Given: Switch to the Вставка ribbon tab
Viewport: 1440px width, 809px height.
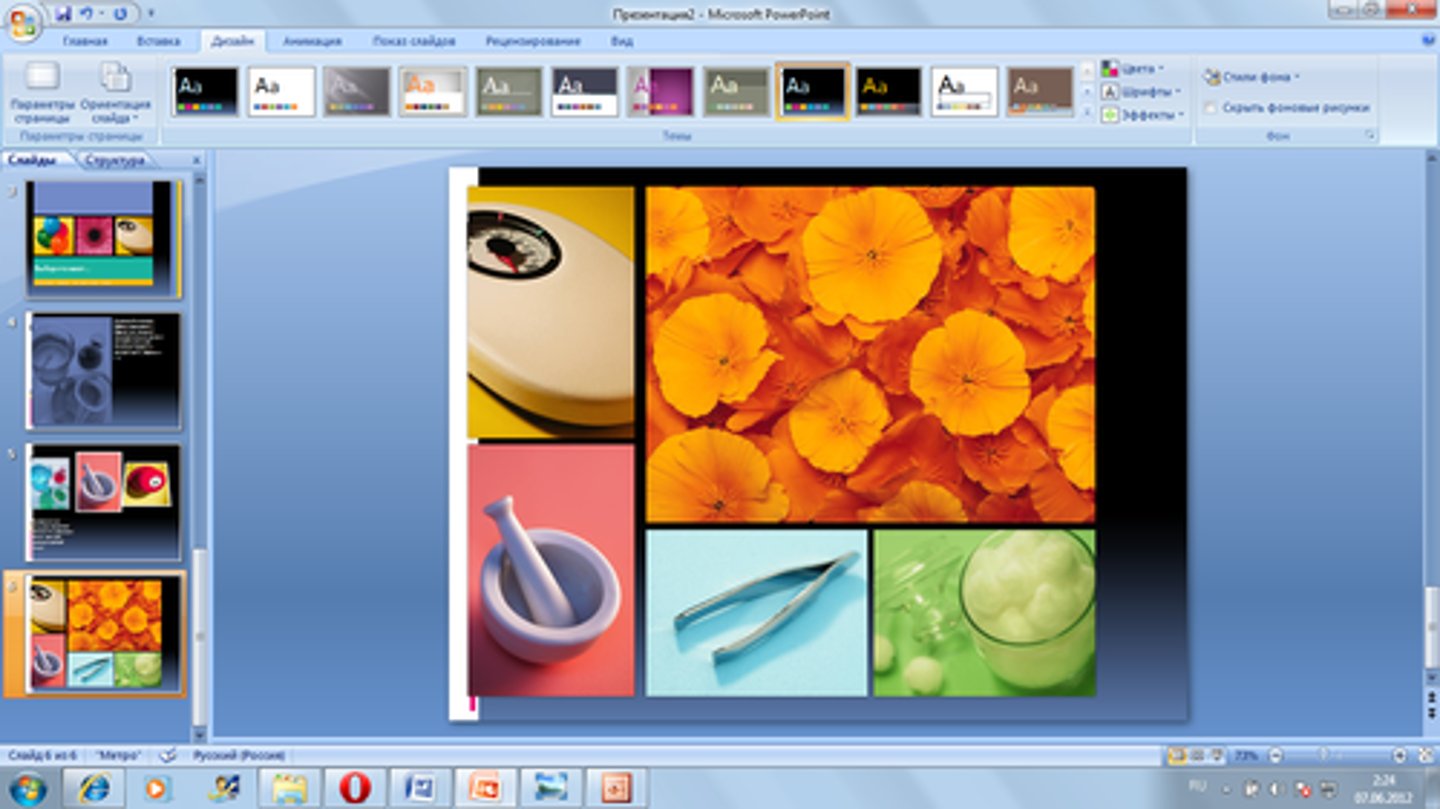Looking at the screenshot, I should pos(158,41).
